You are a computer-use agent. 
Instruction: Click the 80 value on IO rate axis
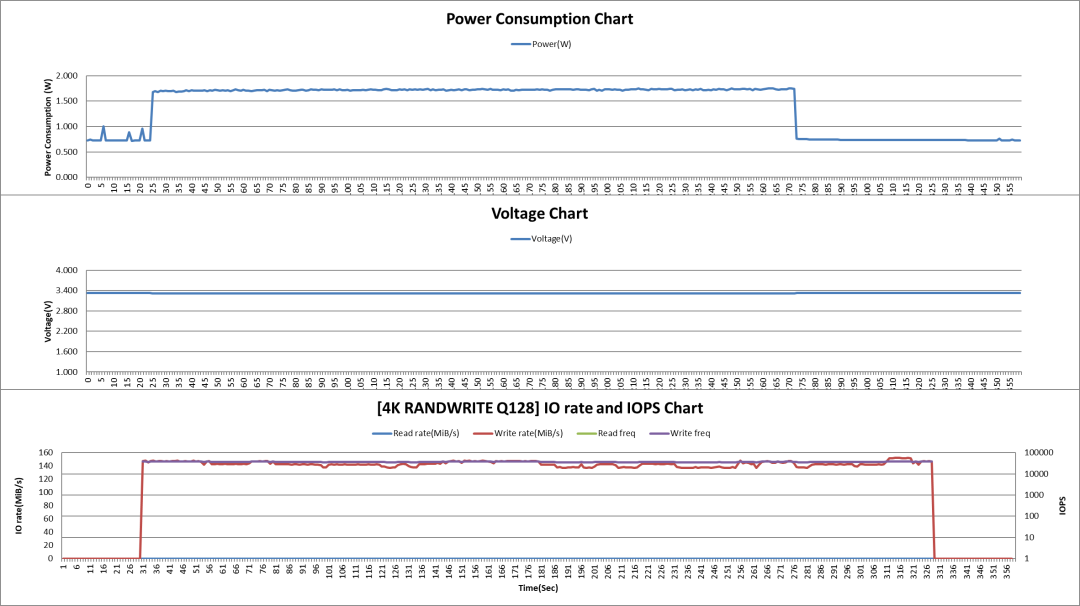pyautogui.click(x=48, y=505)
